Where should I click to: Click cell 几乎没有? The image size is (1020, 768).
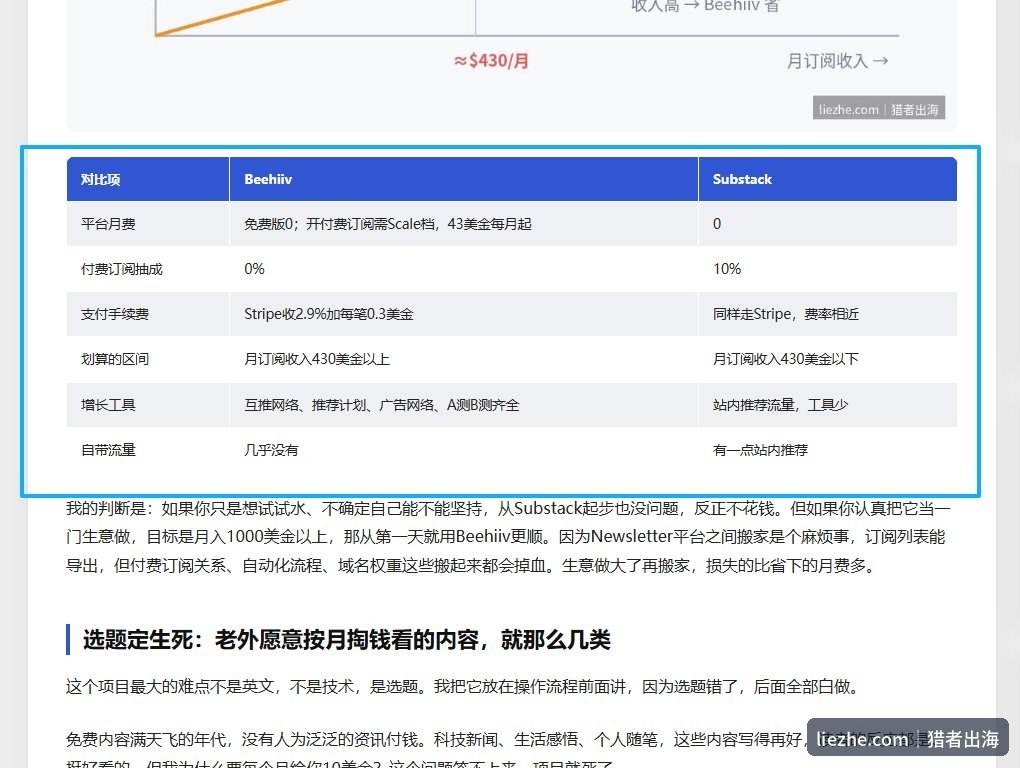(464, 449)
